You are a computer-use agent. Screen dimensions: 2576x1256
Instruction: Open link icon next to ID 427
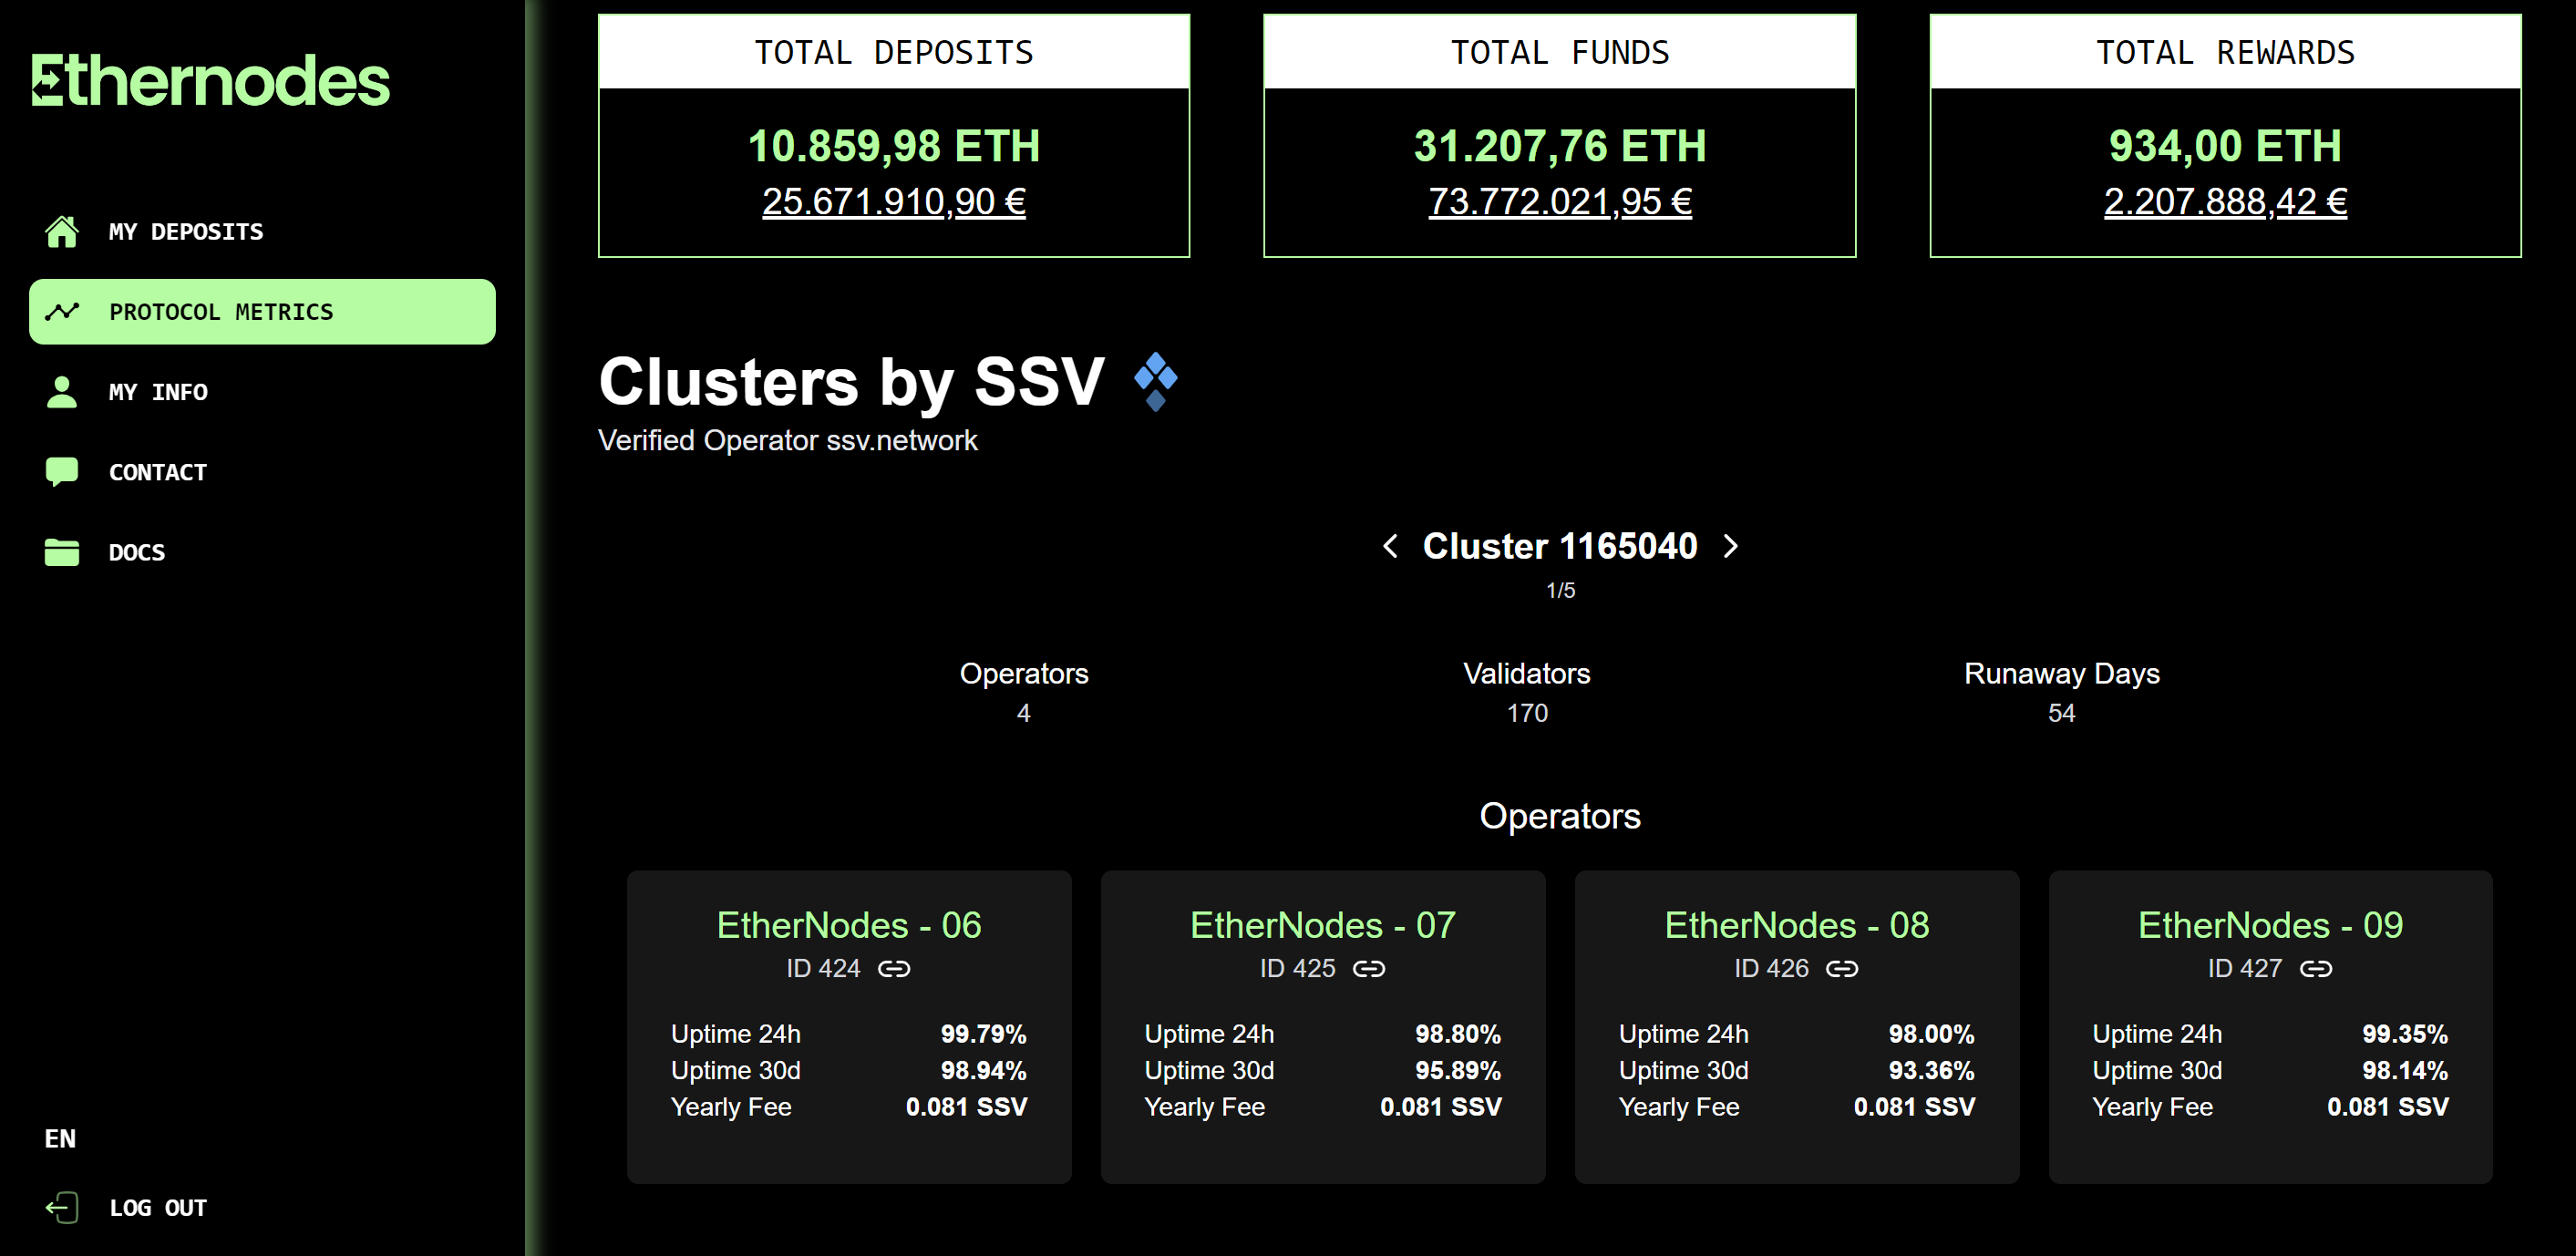click(2316, 968)
